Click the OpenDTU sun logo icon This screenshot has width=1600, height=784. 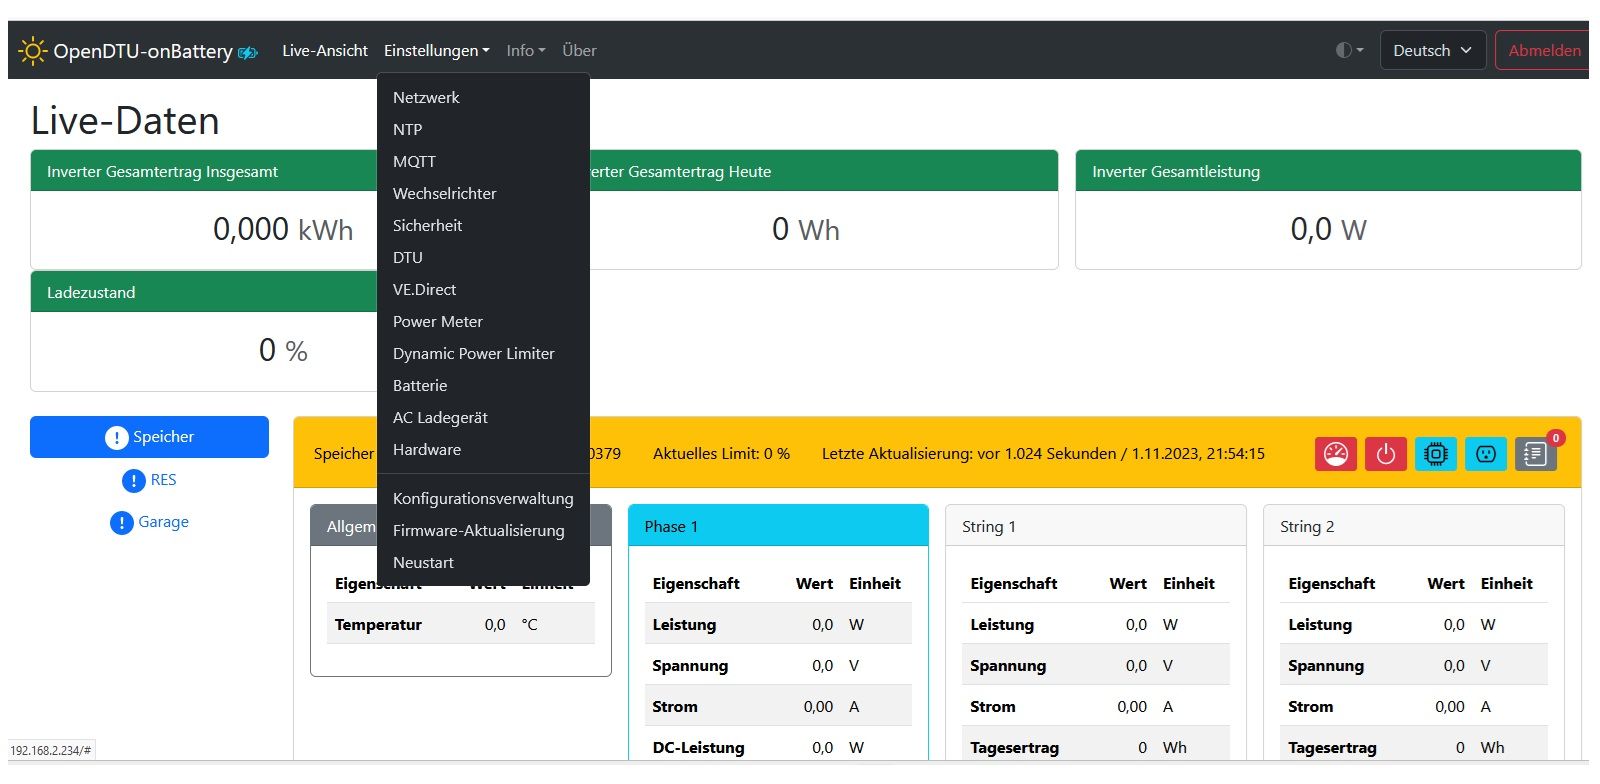coord(32,50)
